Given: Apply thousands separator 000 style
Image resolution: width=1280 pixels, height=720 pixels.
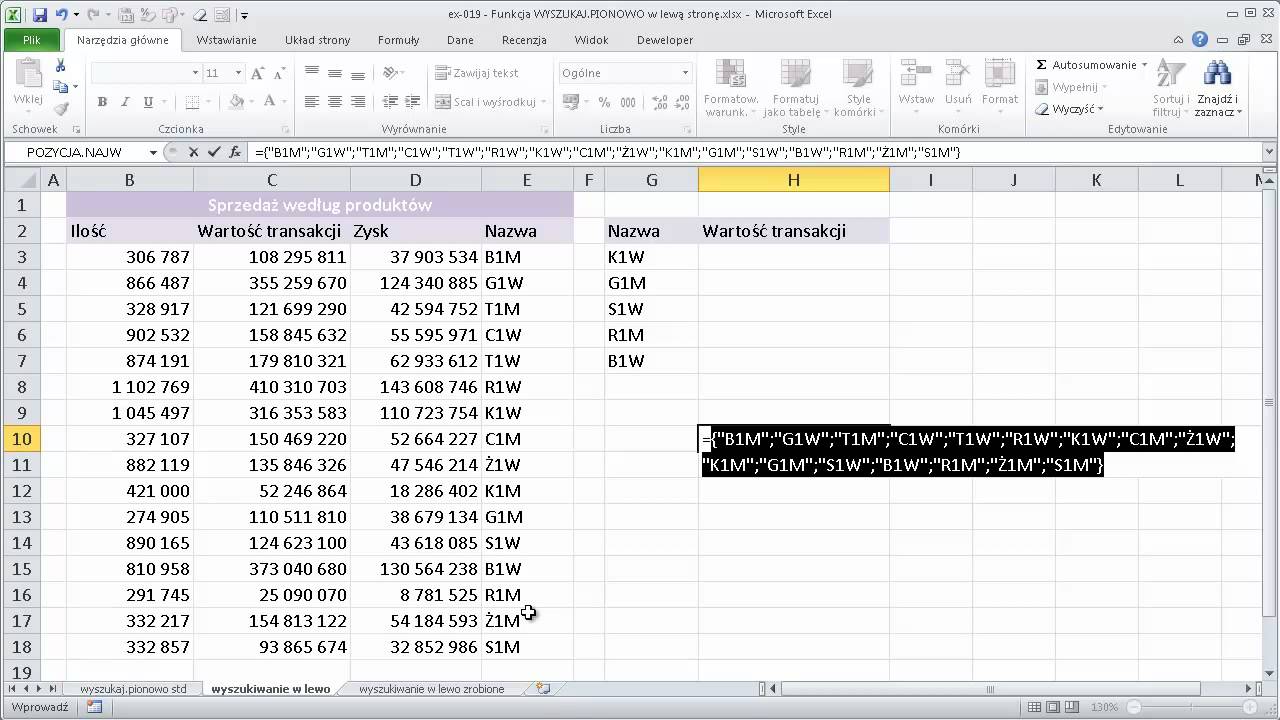Looking at the screenshot, I should [x=628, y=102].
